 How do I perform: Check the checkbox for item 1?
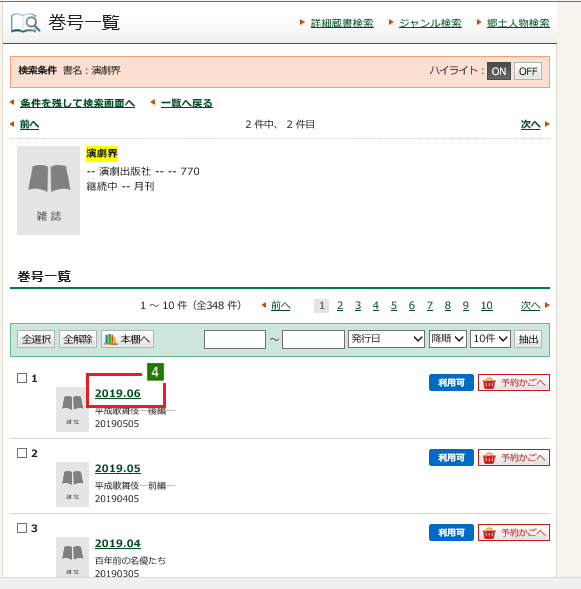(x=22, y=378)
